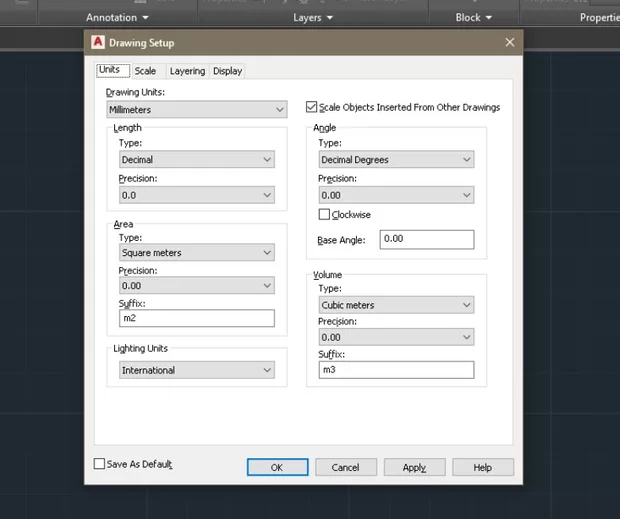This screenshot has width=620, height=519.
Task: Open the Angle Type Decimal Degrees dropdown
Action: [396, 160]
